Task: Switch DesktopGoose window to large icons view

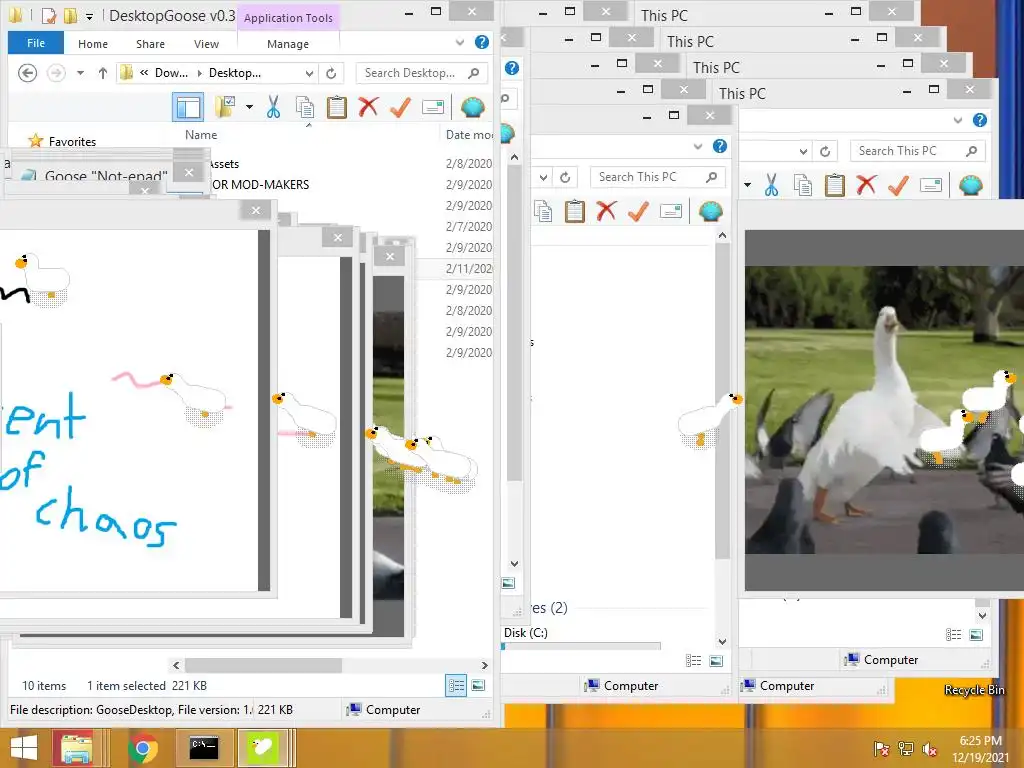Action: [479, 686]
